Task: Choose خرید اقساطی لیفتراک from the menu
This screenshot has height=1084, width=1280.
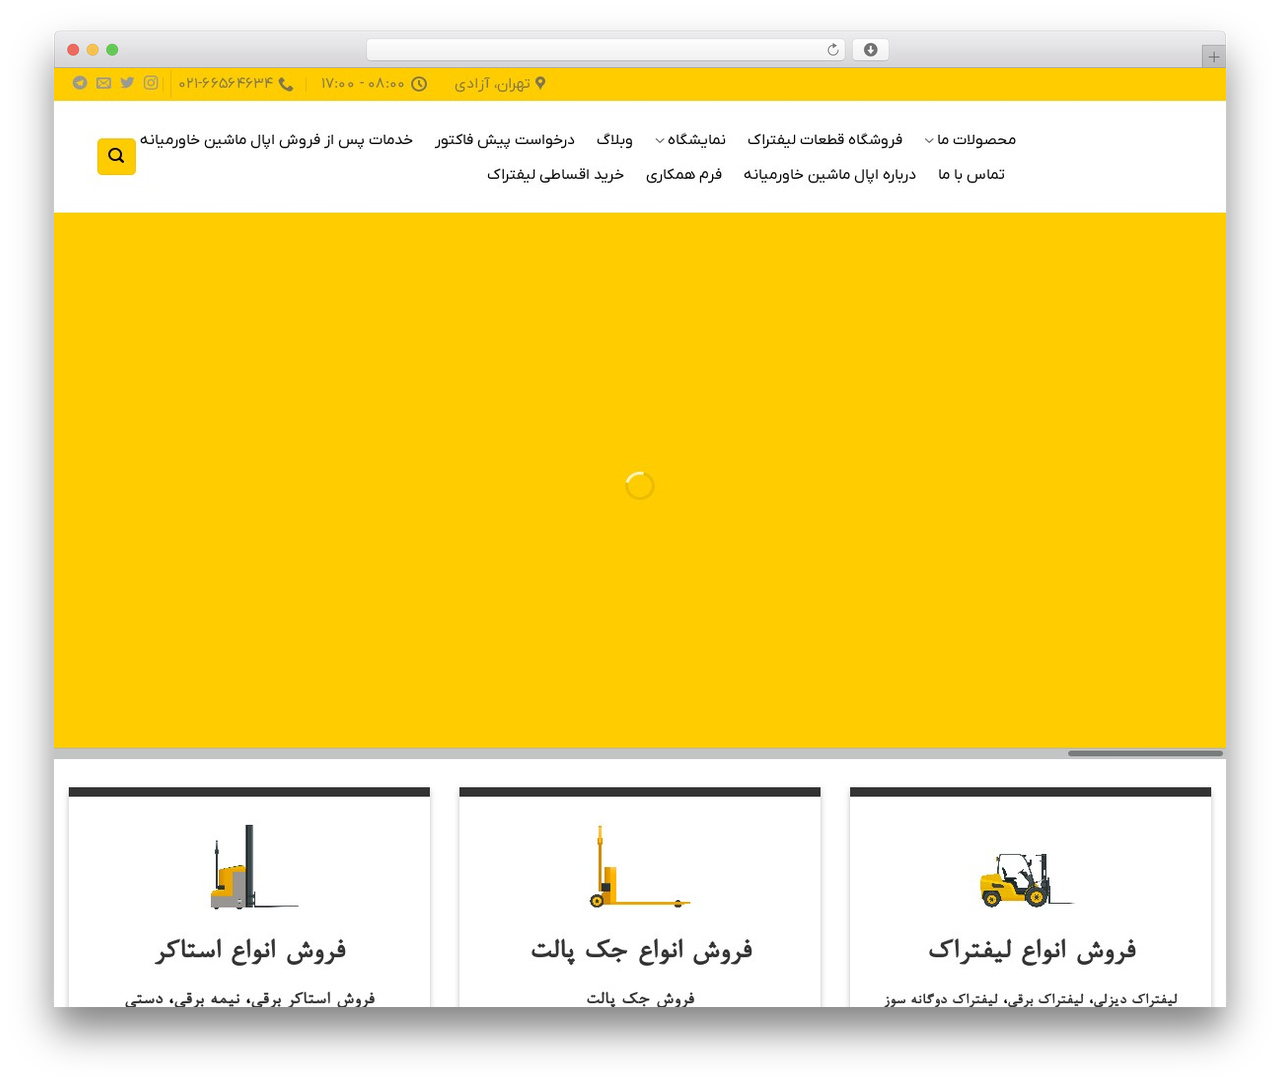Action: [x=555, y=175]
